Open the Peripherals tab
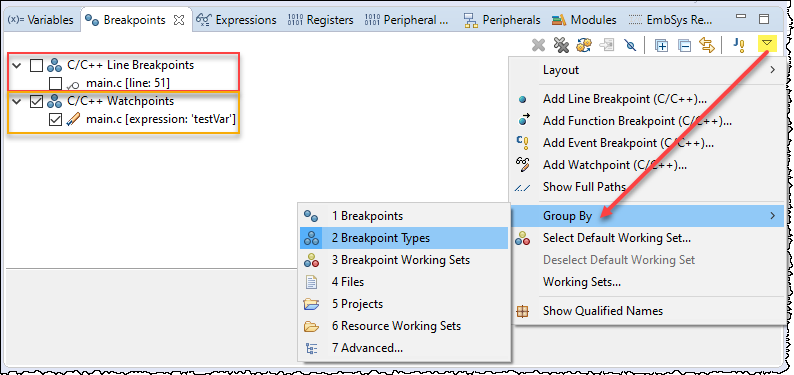This screenshot has height=375, width=794. [502, 20]
